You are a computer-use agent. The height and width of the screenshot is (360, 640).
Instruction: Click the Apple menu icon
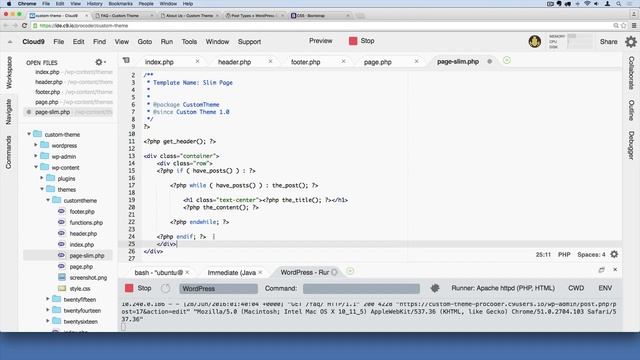(x=9, y=4)
